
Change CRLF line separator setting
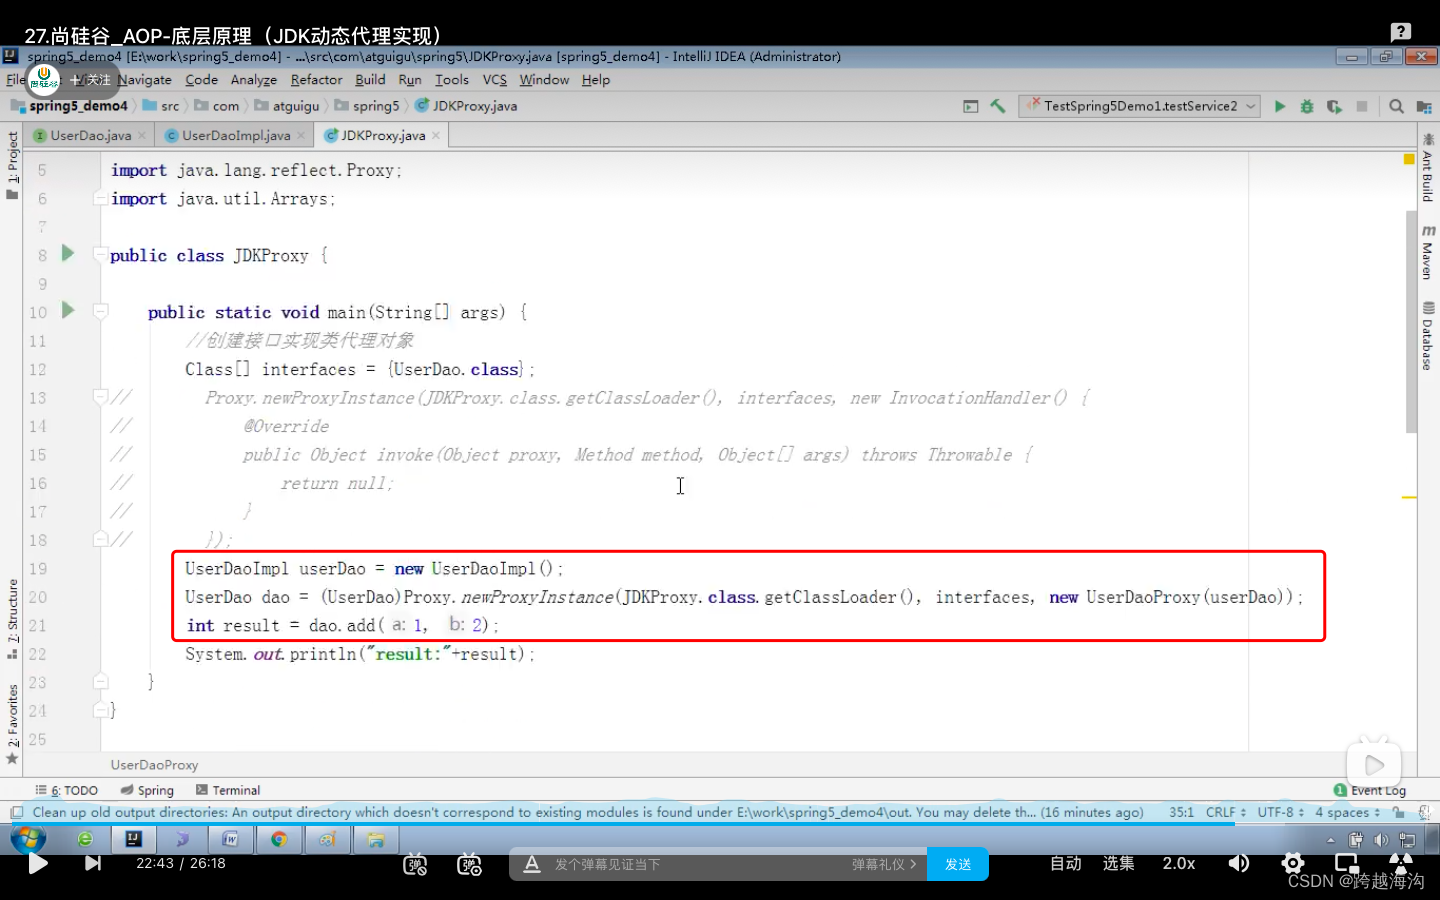click(1226, 812)
